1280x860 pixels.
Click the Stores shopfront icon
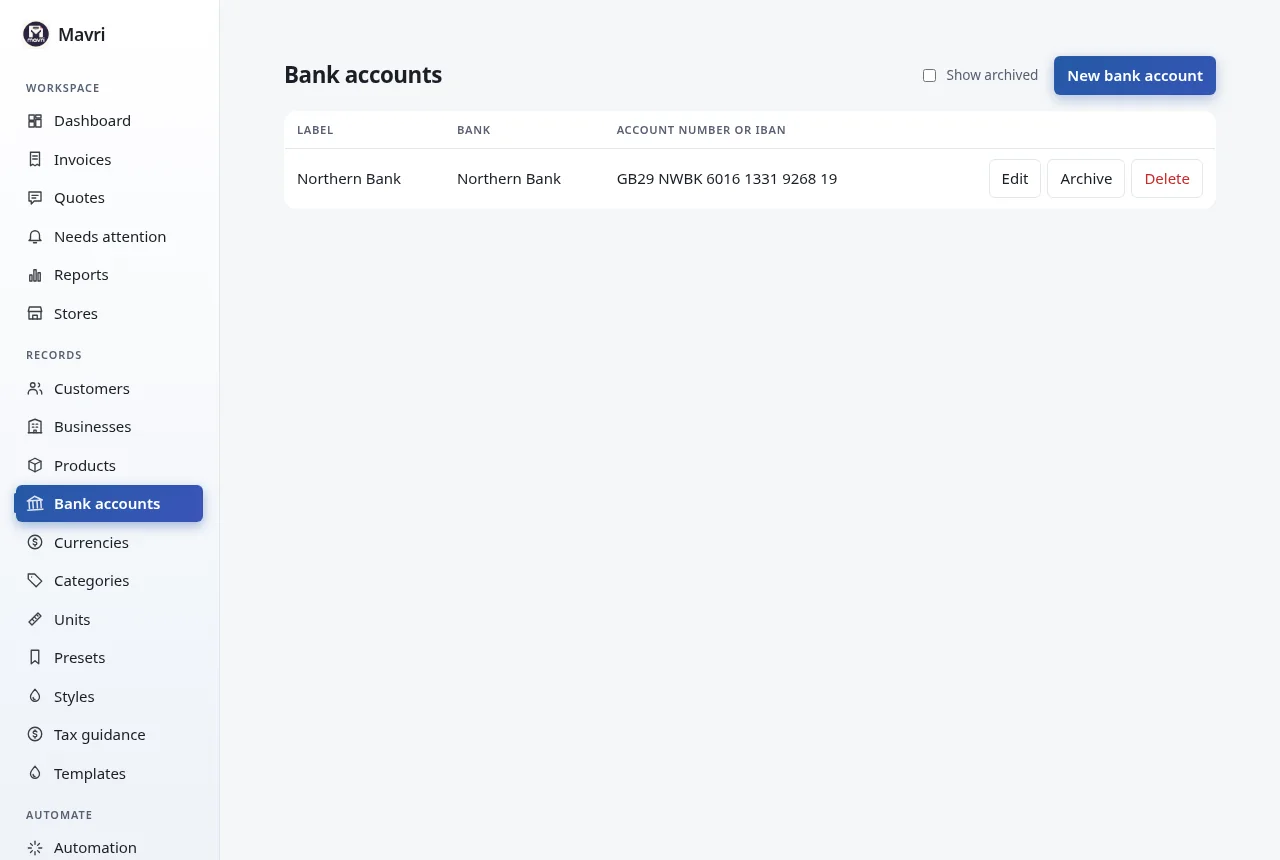pos(35,314)
